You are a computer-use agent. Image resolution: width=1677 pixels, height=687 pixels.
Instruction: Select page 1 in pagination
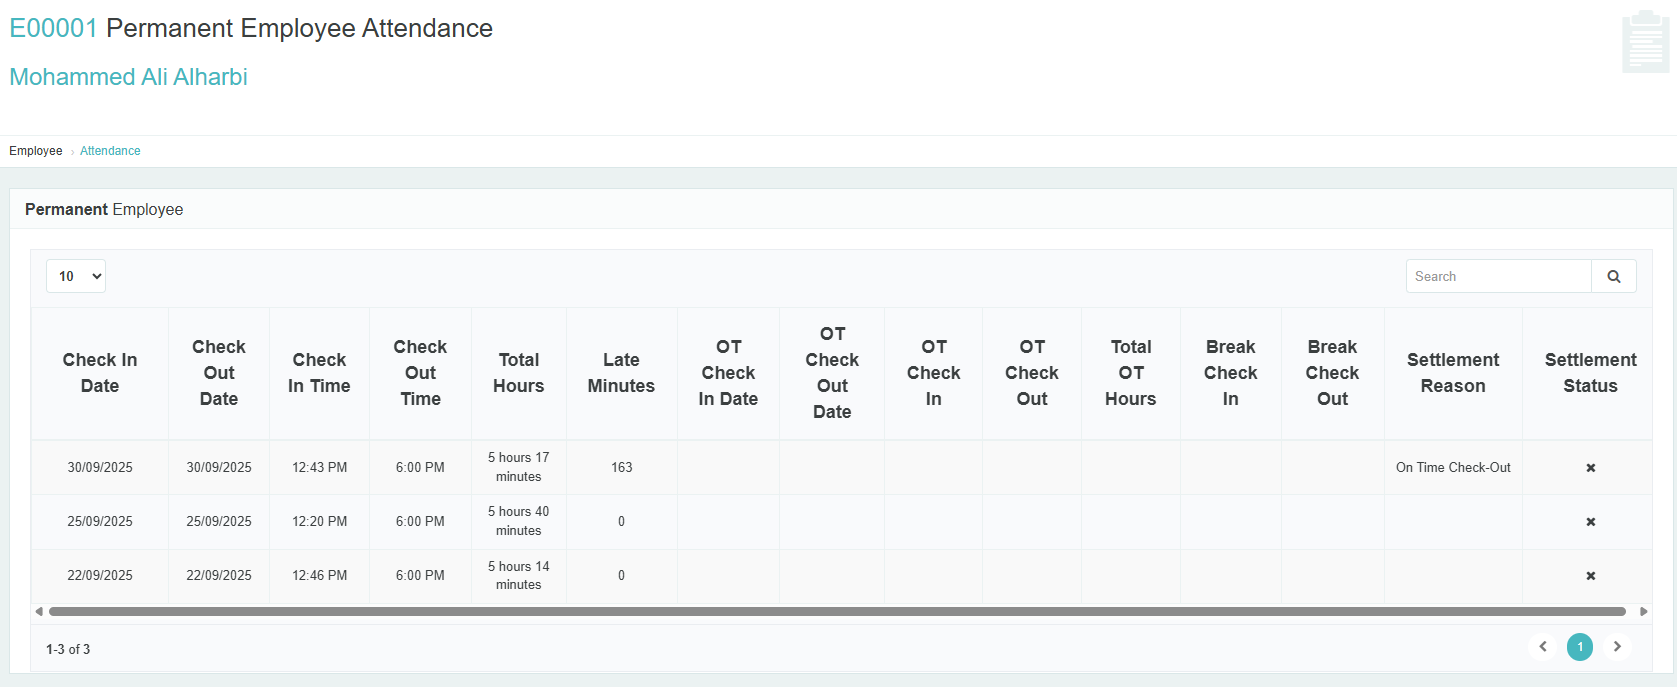1580,647
